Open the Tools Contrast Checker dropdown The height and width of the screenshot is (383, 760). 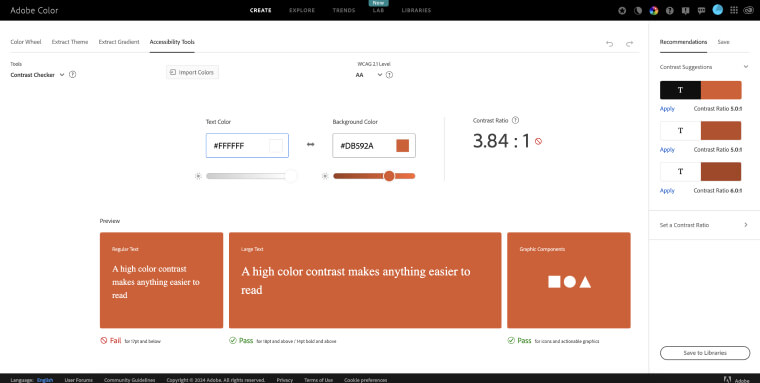(37, 75)
